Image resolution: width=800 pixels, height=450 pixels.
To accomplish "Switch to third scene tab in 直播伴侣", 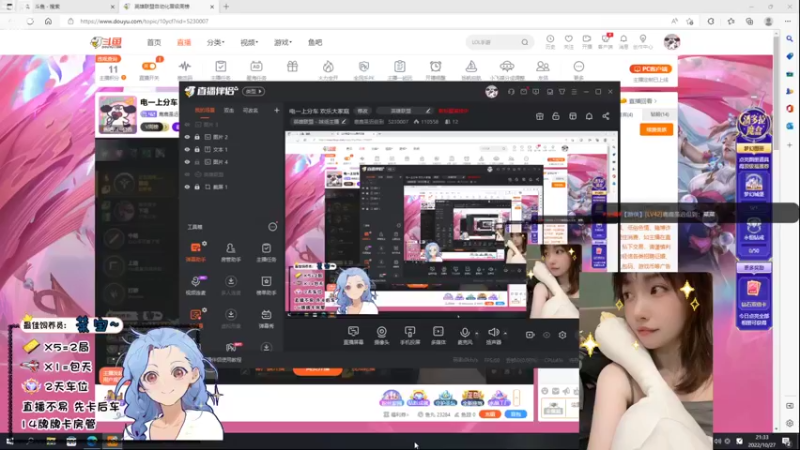I will pyautogui.click(x=250, y=110).
